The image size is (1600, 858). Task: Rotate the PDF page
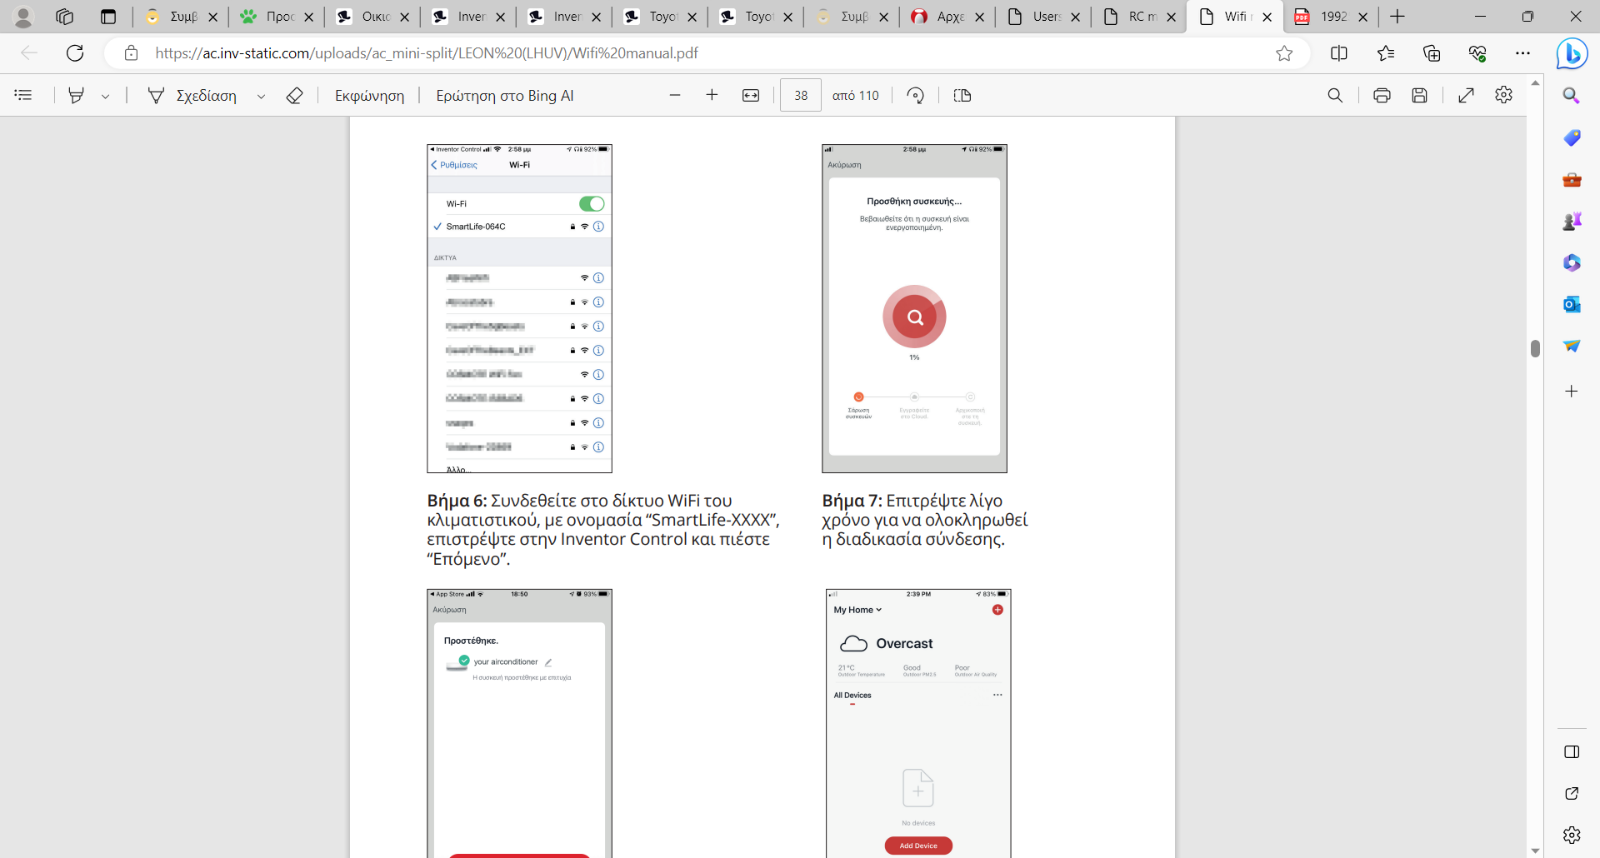click(x=915, y=95)
